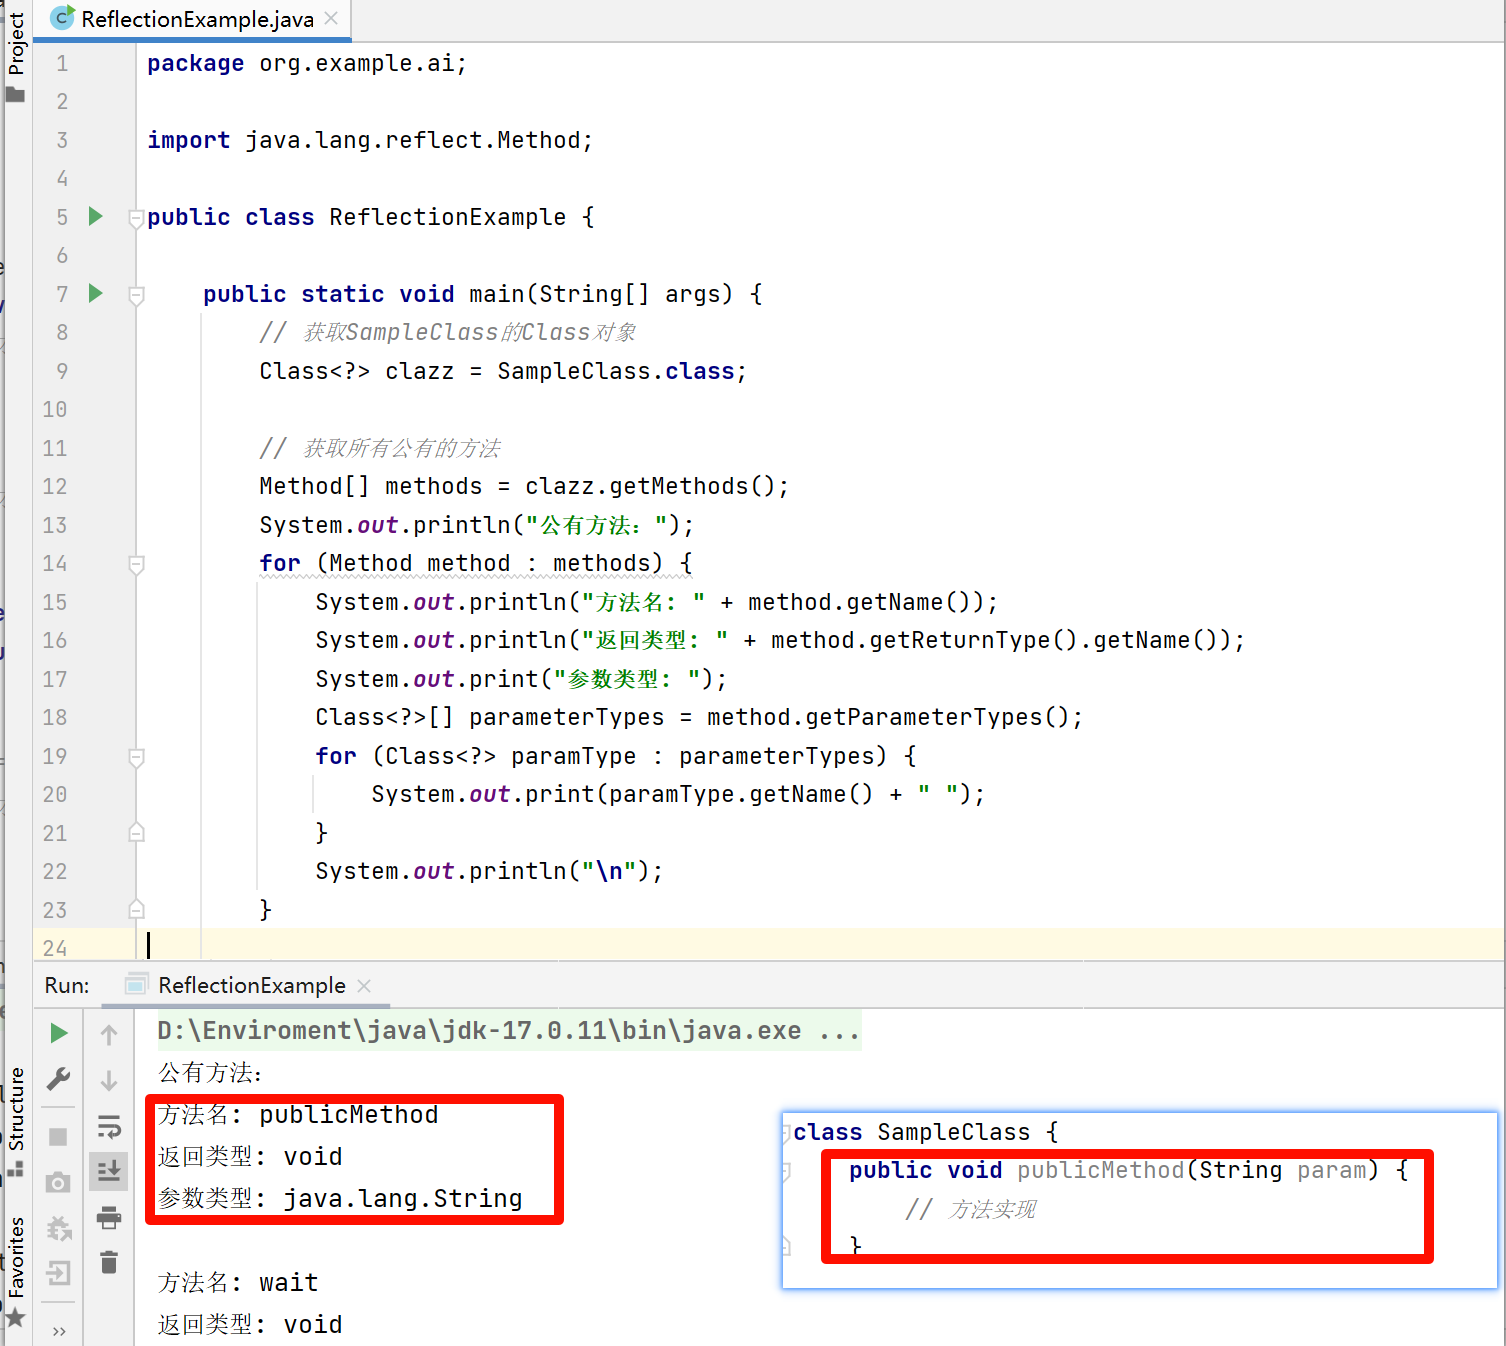Viewport: 1506px width, 1346px height.
Task: Click the Up arrow in the Run console toolbar
Action: [x=109, y=1035]
